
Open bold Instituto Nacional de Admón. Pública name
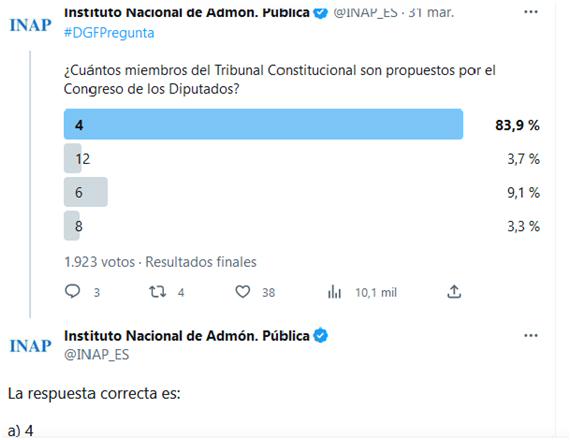[x=186, y=335]
